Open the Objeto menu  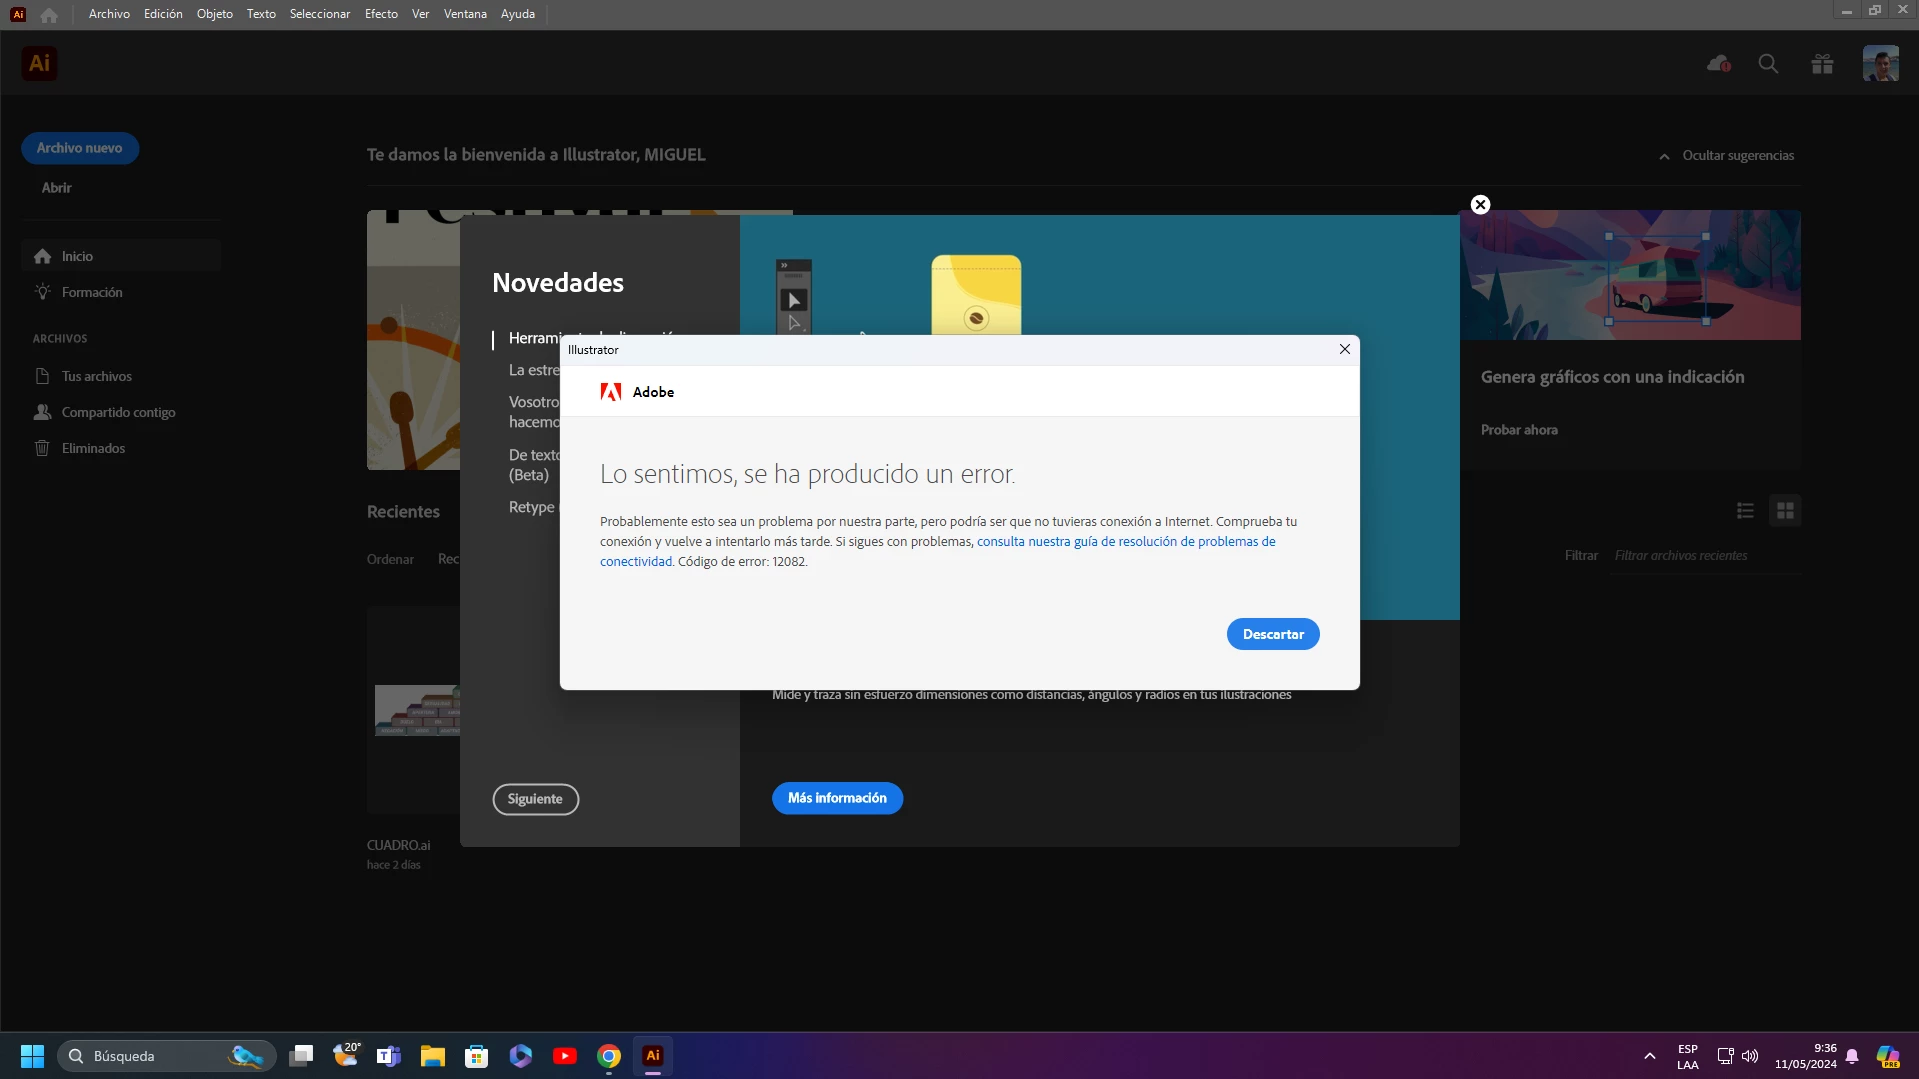(215, 14)
